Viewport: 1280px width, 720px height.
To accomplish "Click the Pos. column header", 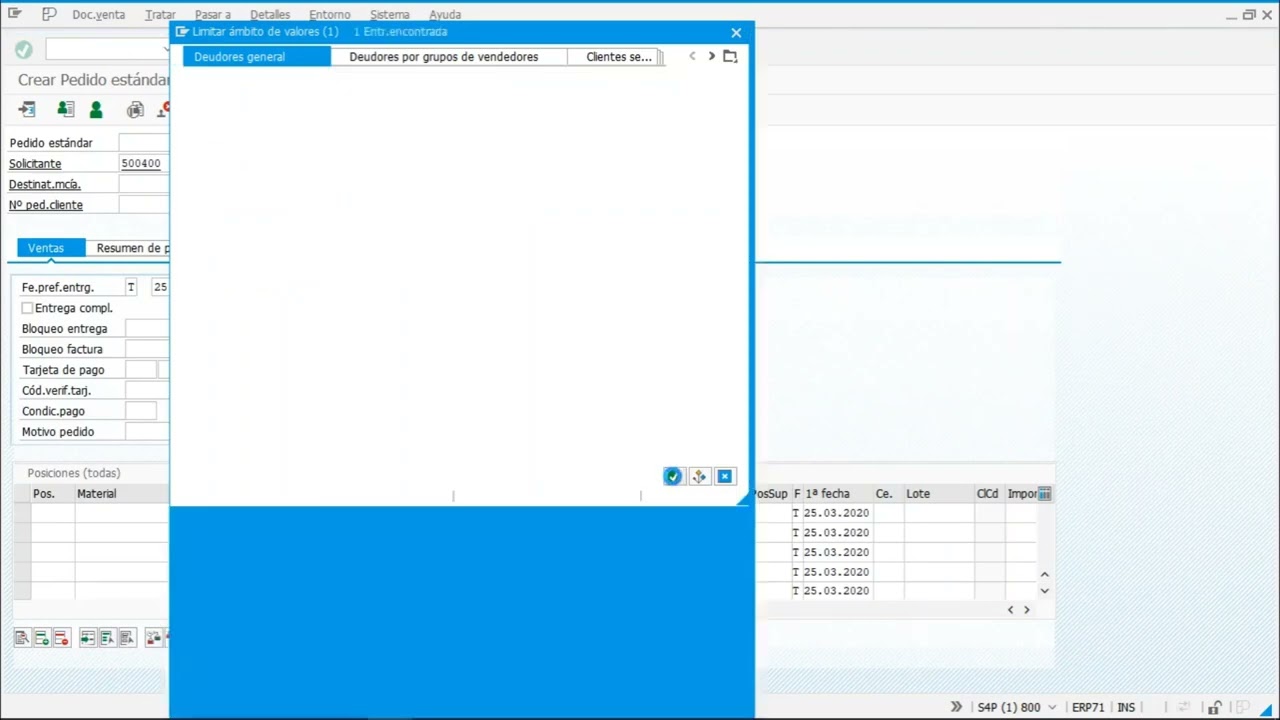I will pos(53,494).
